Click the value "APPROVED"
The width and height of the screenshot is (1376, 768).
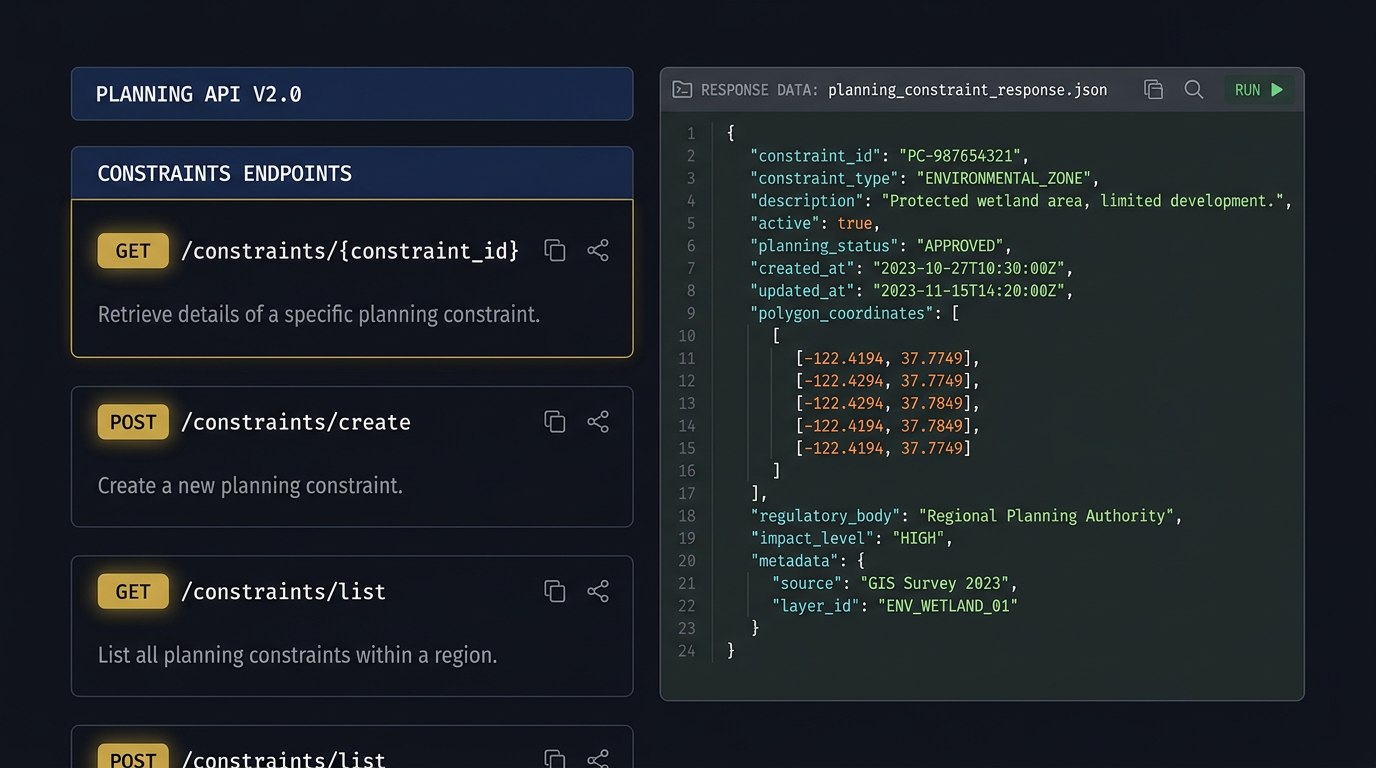960,245
